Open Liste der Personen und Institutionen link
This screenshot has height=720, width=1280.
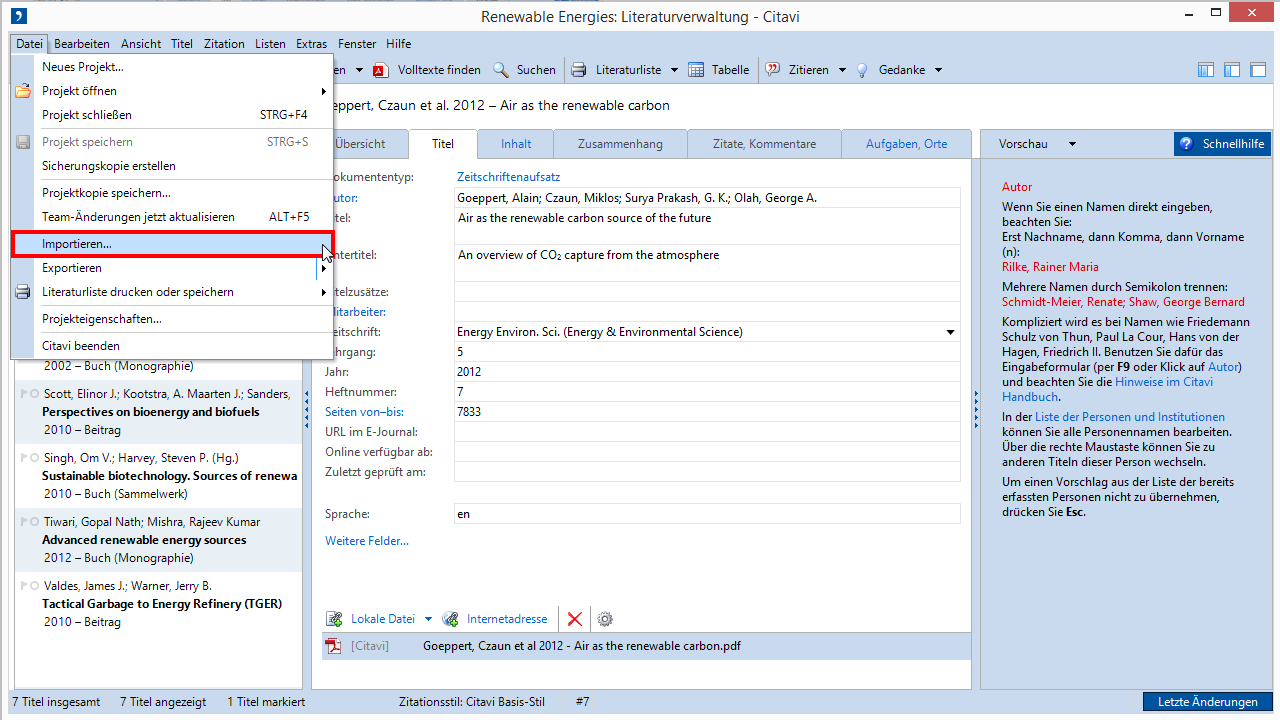[1130, 417]
